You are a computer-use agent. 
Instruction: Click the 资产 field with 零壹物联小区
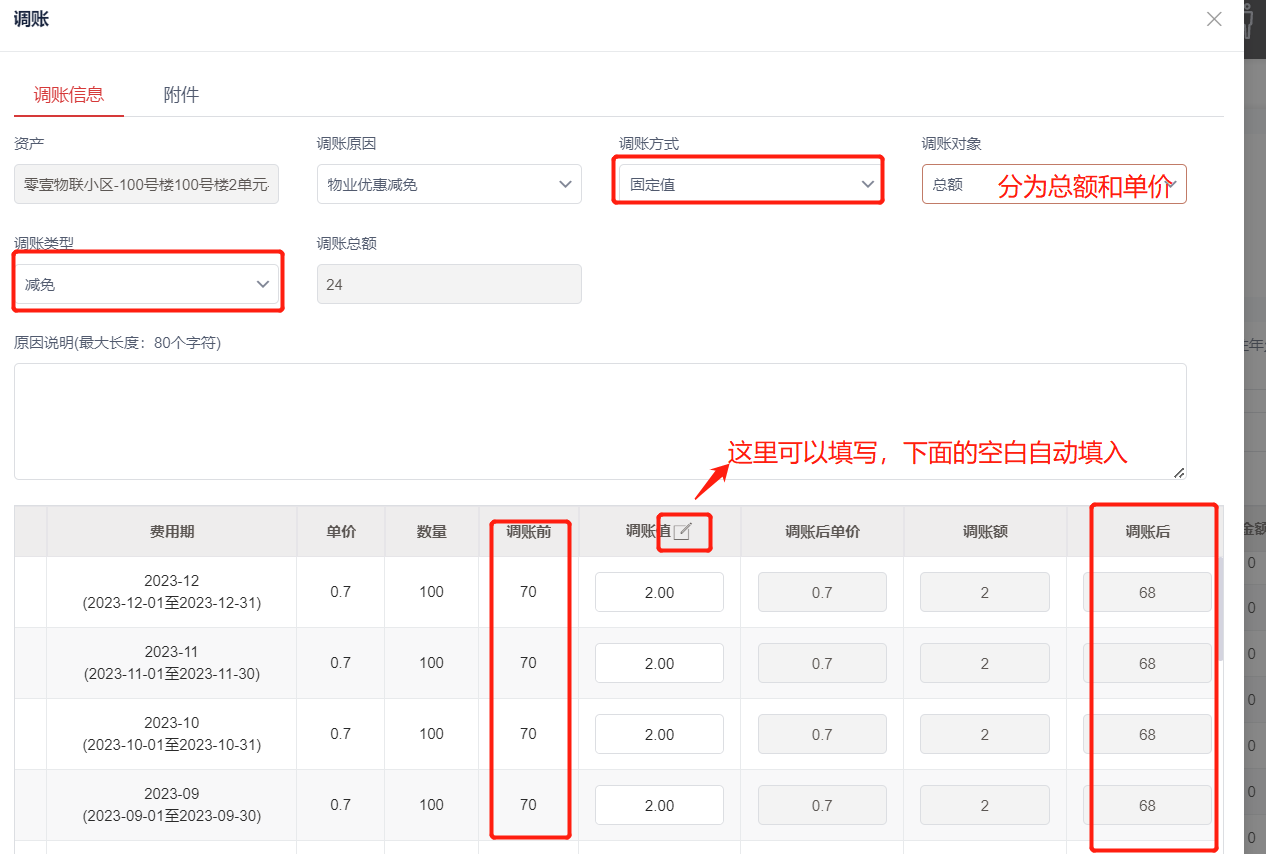146,184
